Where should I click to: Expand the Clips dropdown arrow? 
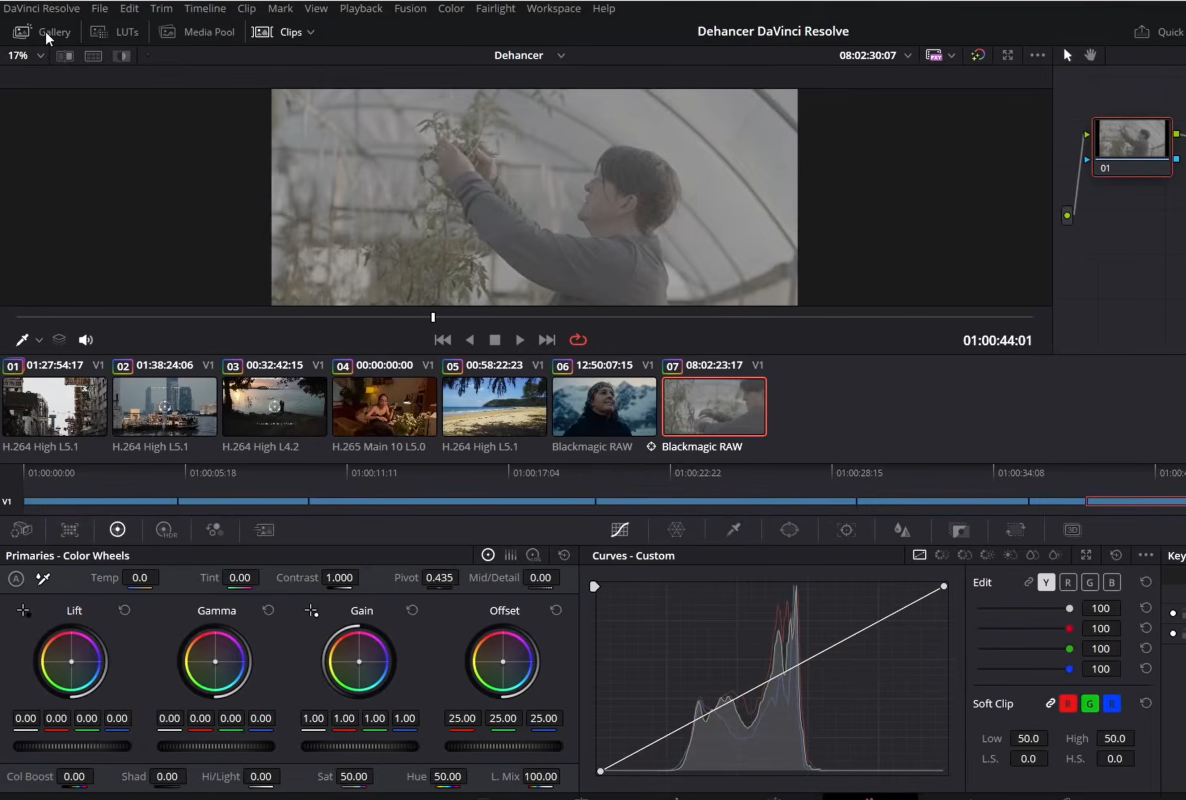pyautogui.click(x=311, y=33)
